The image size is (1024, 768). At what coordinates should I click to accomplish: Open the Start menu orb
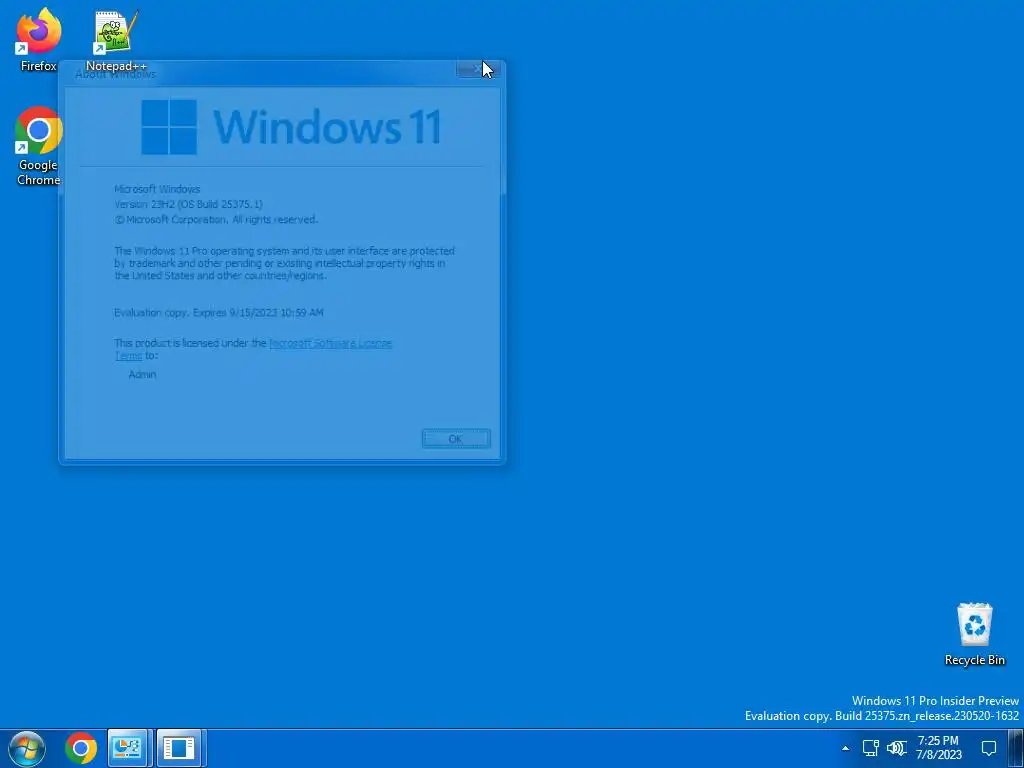pos(27,748)
